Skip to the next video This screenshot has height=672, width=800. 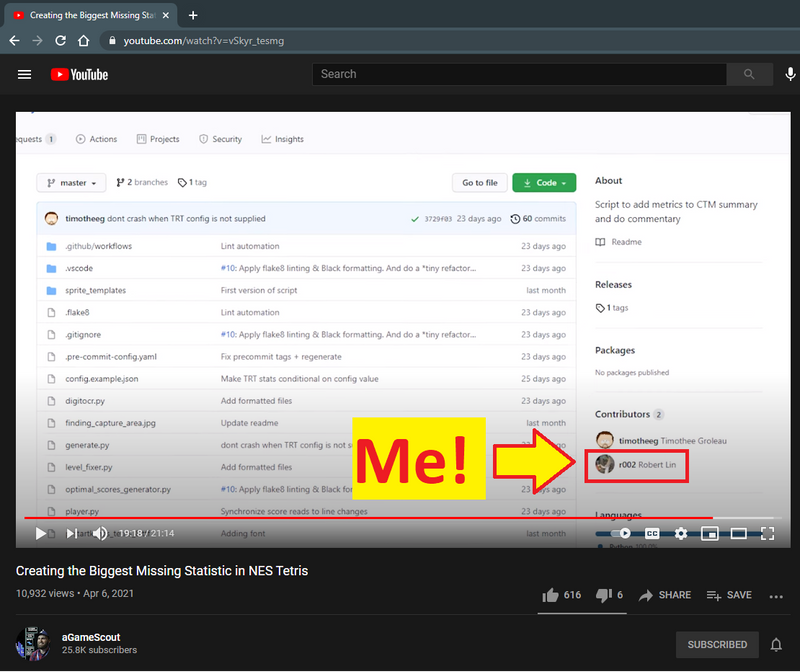(71, 533)
